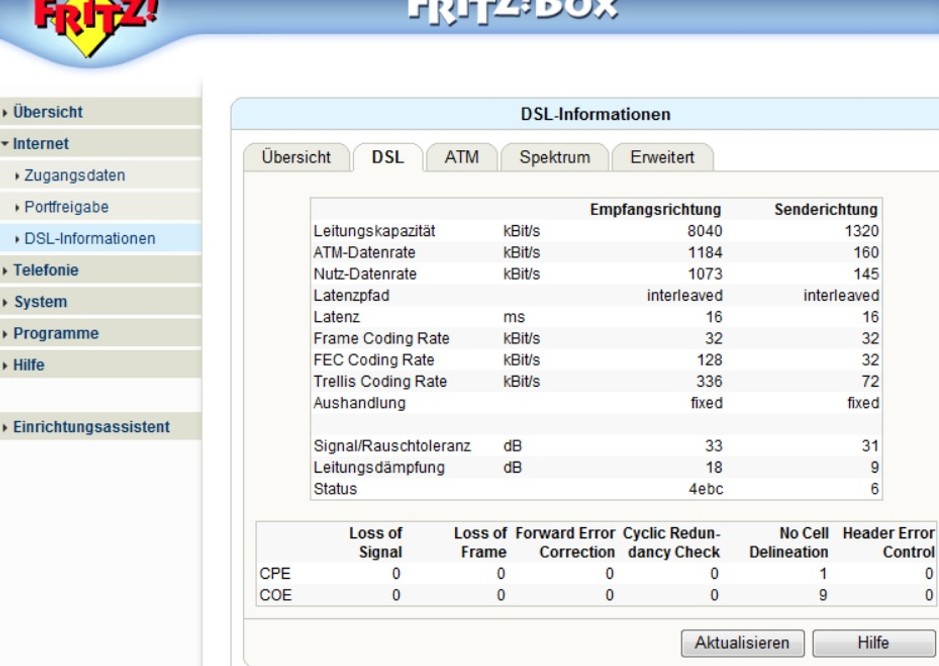The image size is (939, 666).
Task: Select DSL-Informationen in the sidebar
Action: 90,239
